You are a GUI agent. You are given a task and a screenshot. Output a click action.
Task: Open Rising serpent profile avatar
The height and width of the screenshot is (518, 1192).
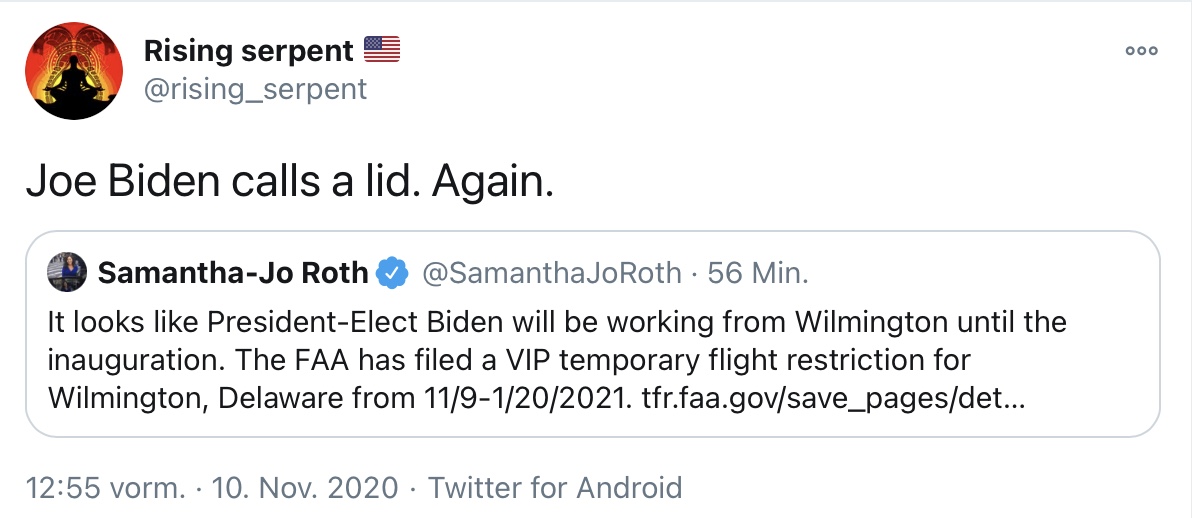[x=74, y=71]
